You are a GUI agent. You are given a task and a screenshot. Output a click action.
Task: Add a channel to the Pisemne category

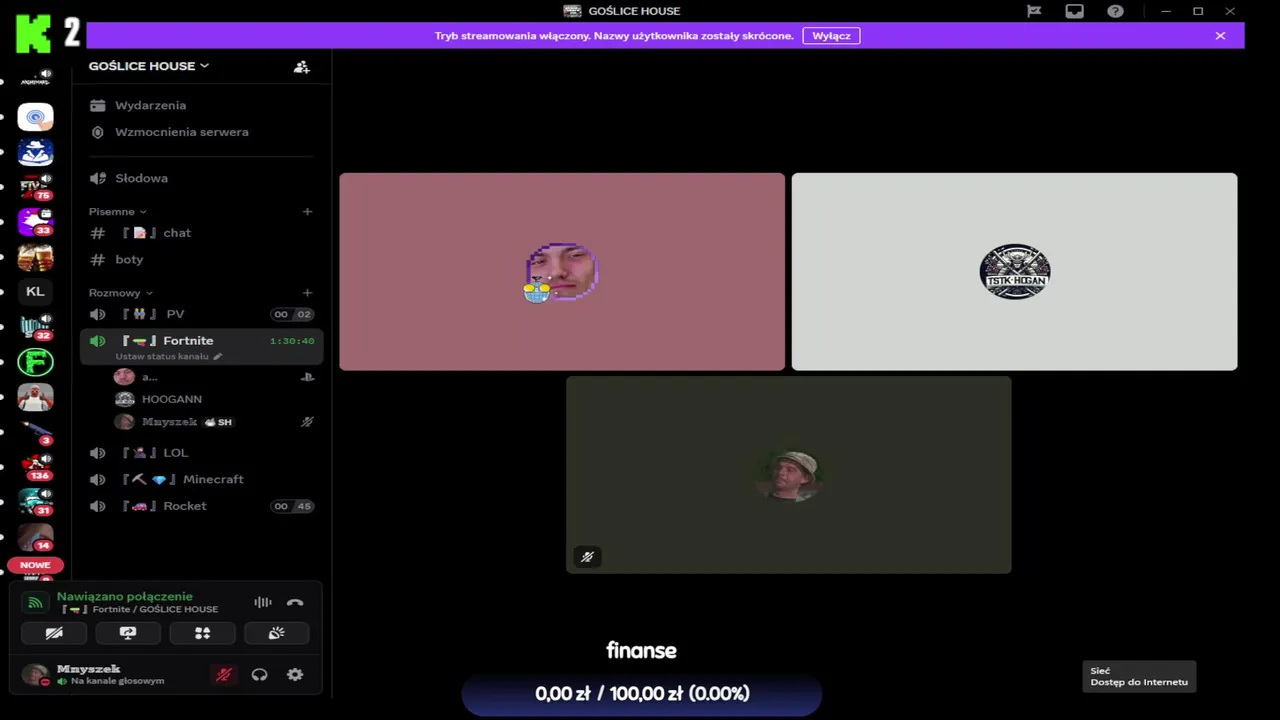tap(307, 211)
